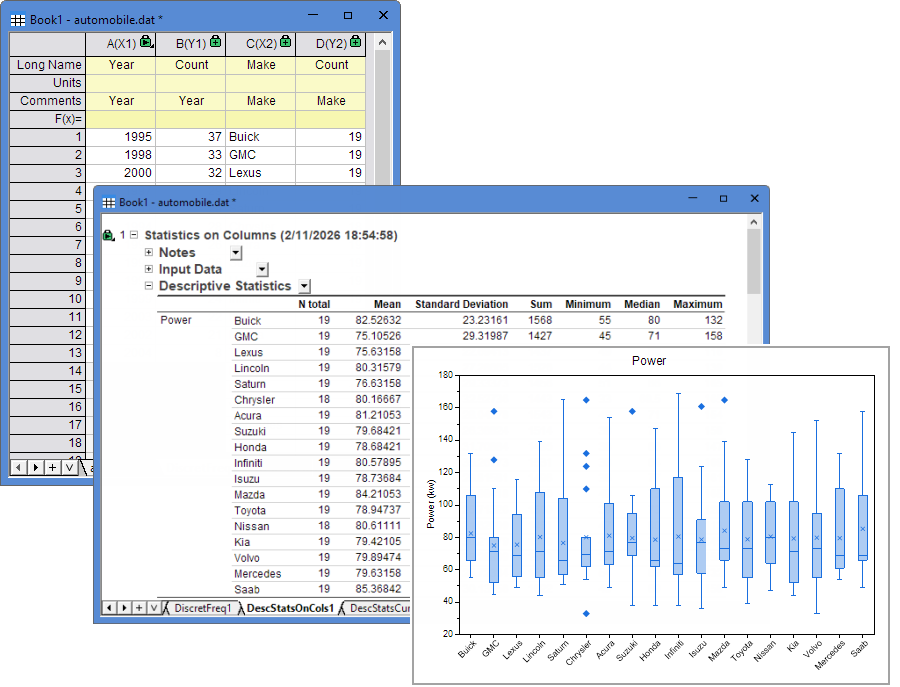The width and height of the screenshot is (900, 687).
Task: Select column header B(Y1)
Action: (191, 44)
